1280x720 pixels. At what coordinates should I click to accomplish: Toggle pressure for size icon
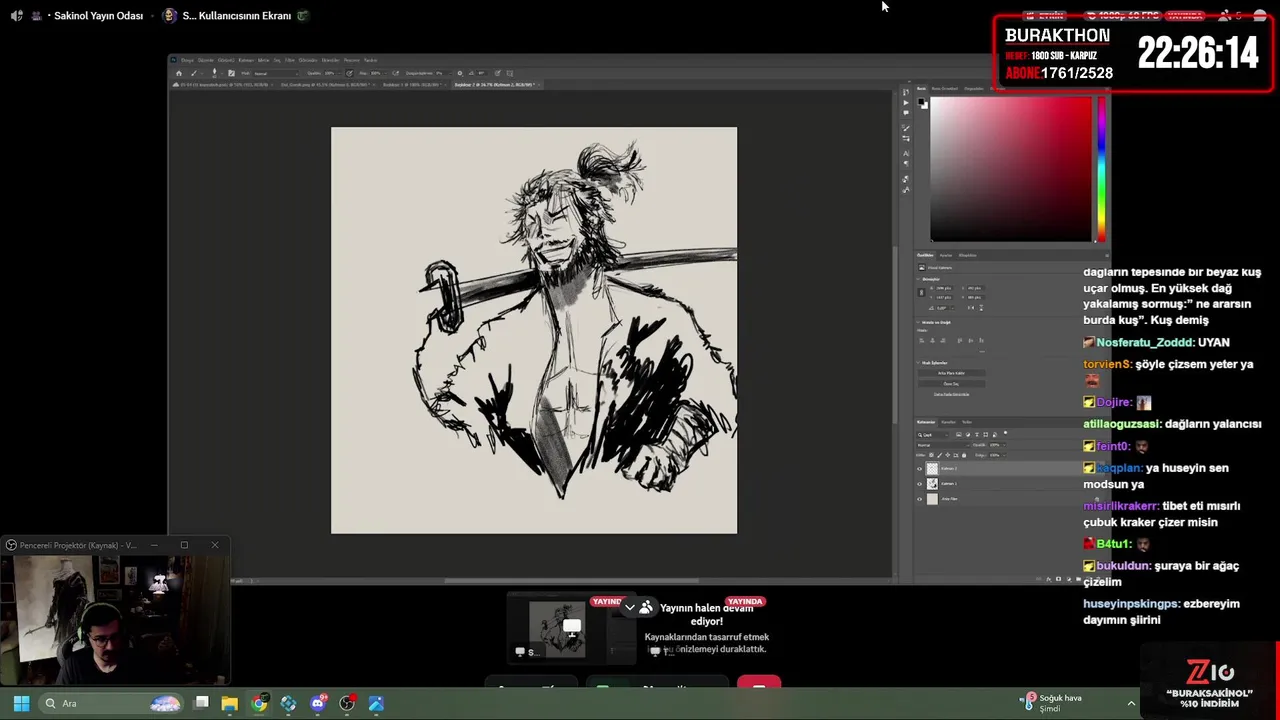point(496,73)
